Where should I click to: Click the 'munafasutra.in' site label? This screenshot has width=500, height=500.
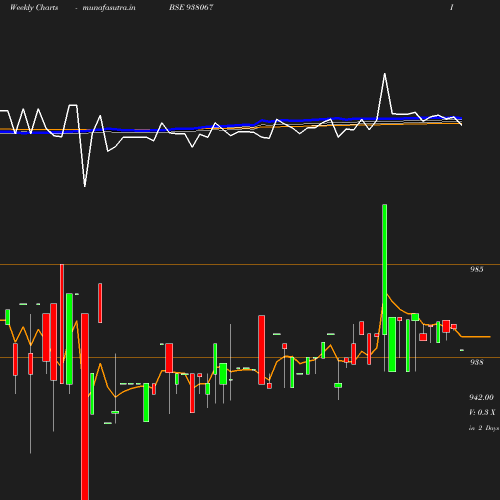109,8
